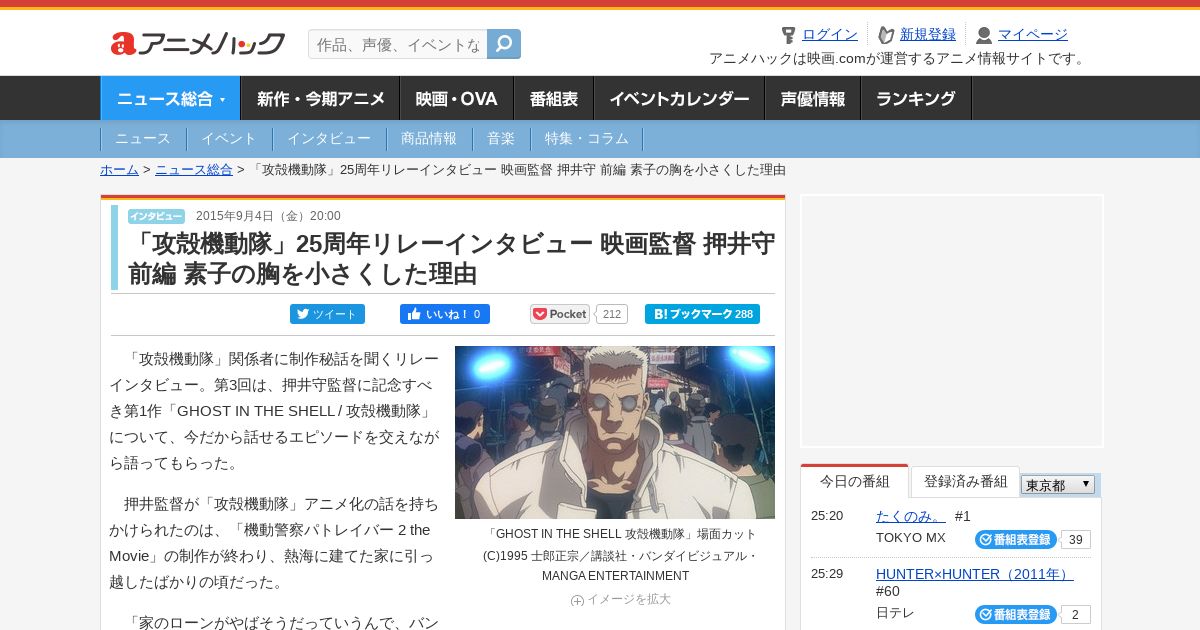The height and width of the screenshot is (630, 1200).
Task: Click the ホーム breadcrumb link
Action: 119,169
